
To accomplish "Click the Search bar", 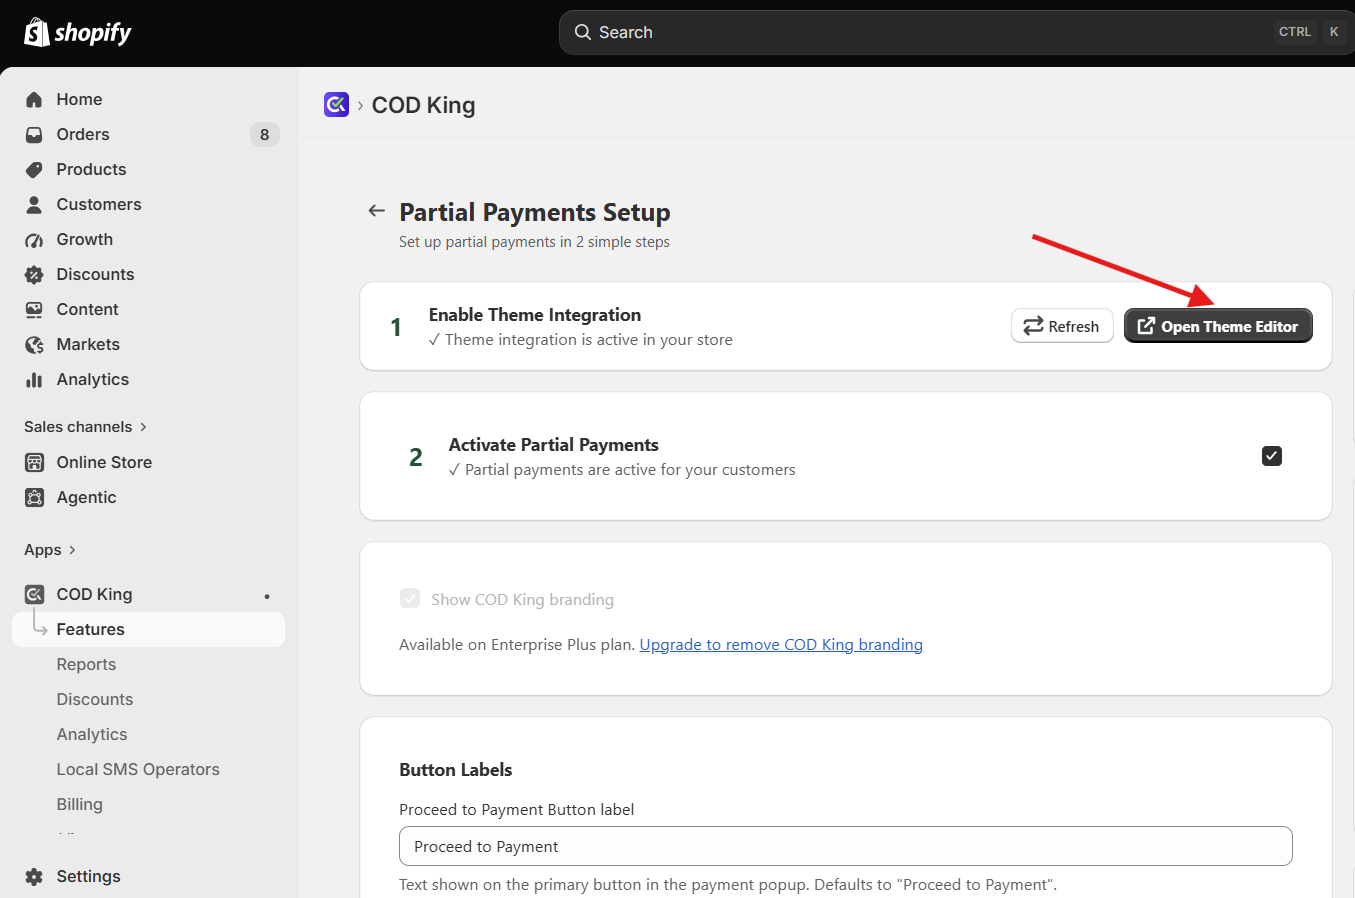I will point(955,32).
